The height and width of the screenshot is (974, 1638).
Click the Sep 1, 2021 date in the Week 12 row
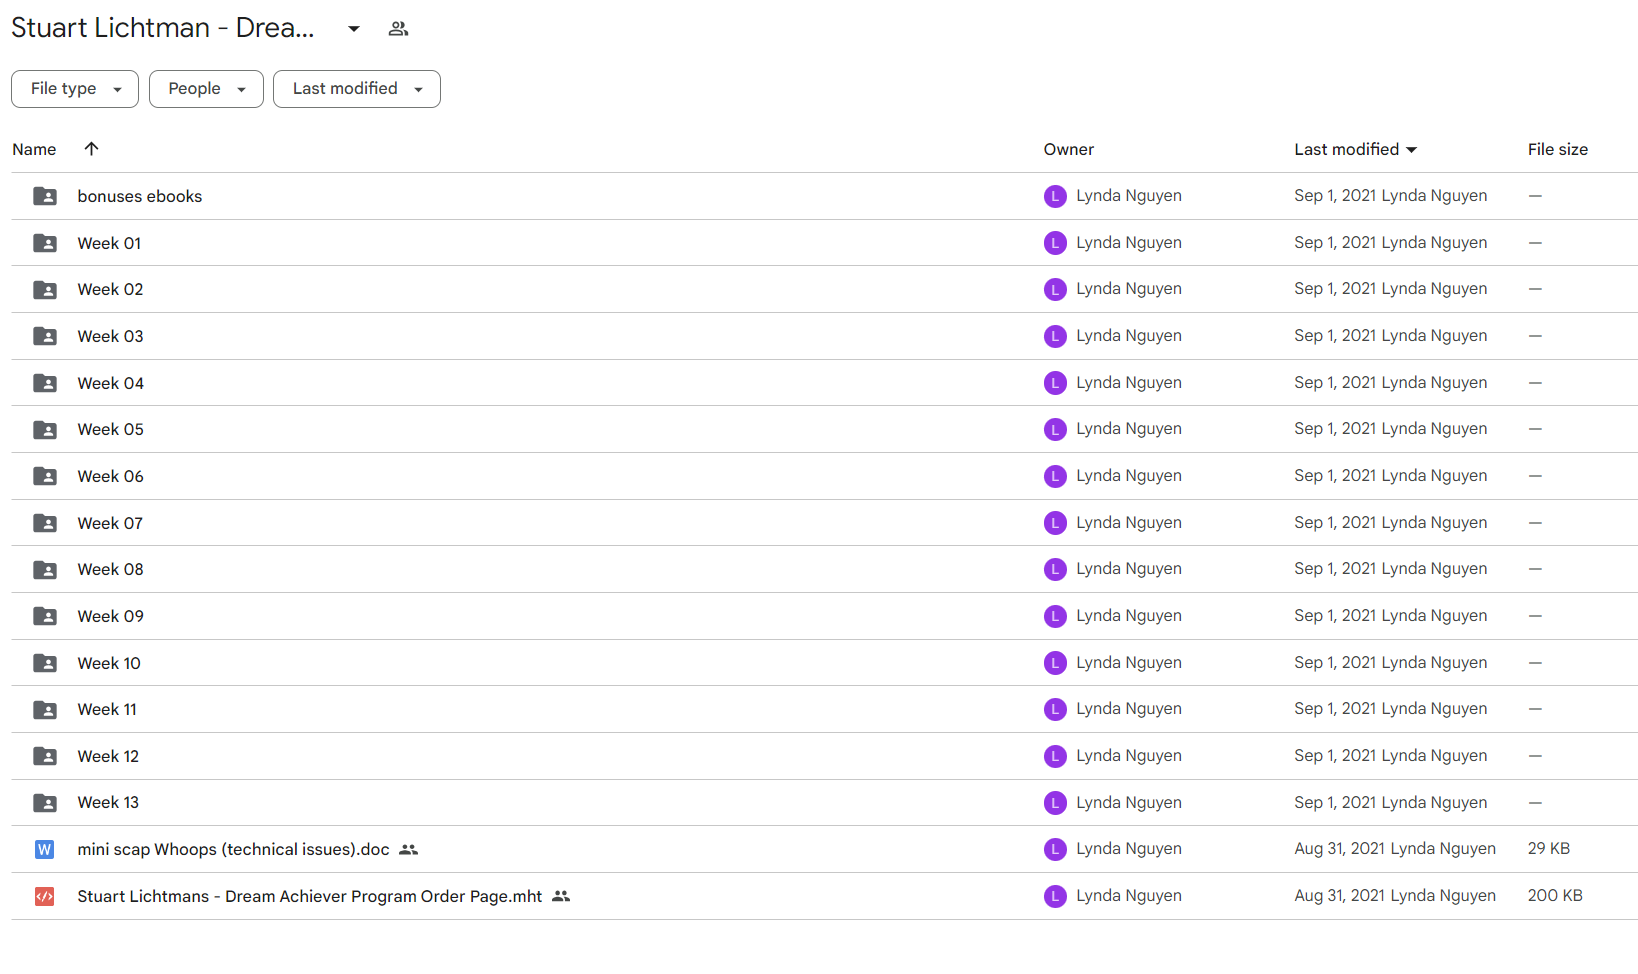(x=1335, y=756)
